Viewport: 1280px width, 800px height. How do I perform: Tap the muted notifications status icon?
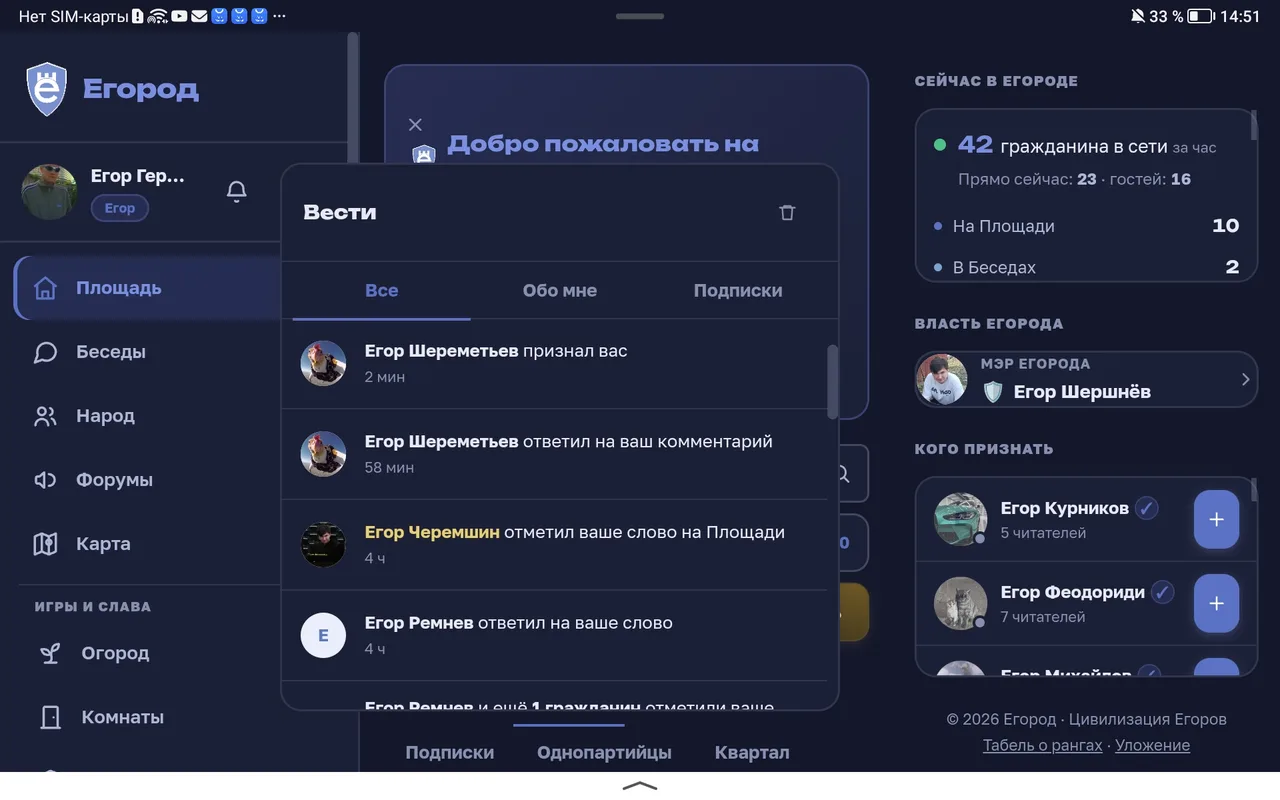[x=1137, y=16]
